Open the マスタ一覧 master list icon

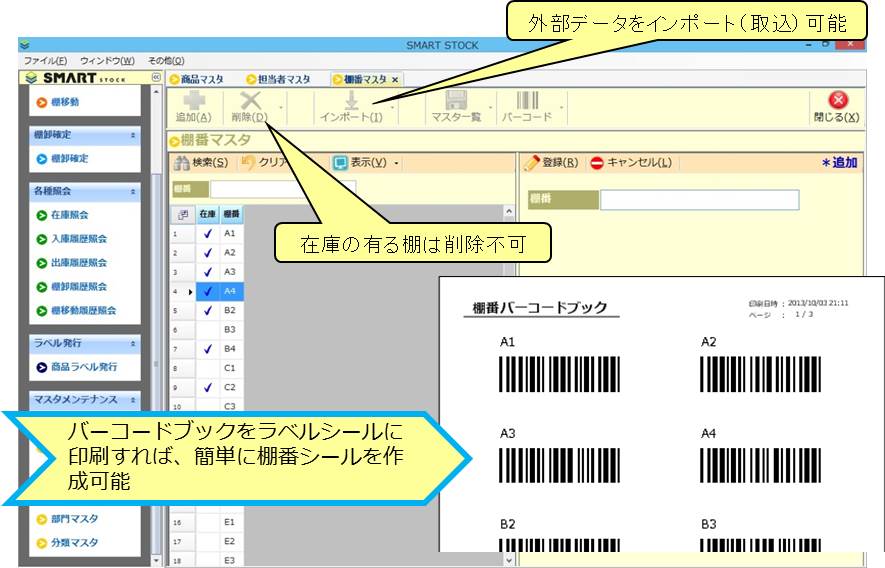tap(456, 107)
